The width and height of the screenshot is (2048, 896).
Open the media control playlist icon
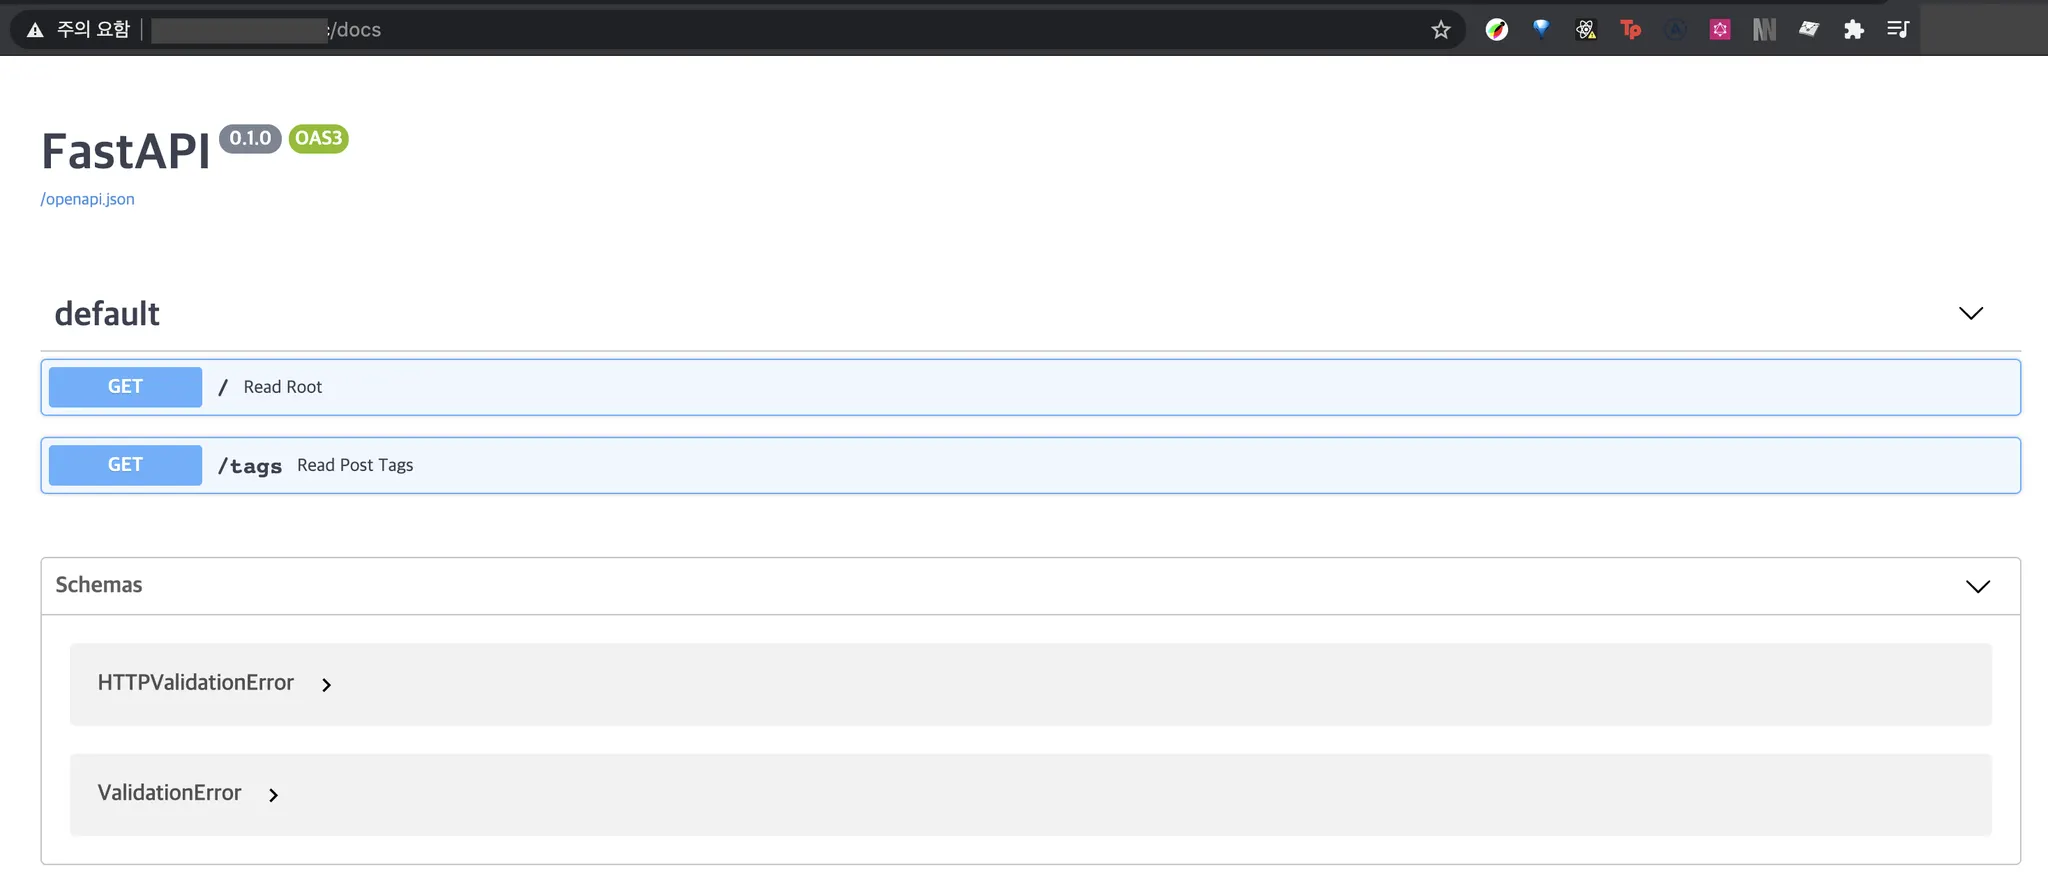(1898, 29)
